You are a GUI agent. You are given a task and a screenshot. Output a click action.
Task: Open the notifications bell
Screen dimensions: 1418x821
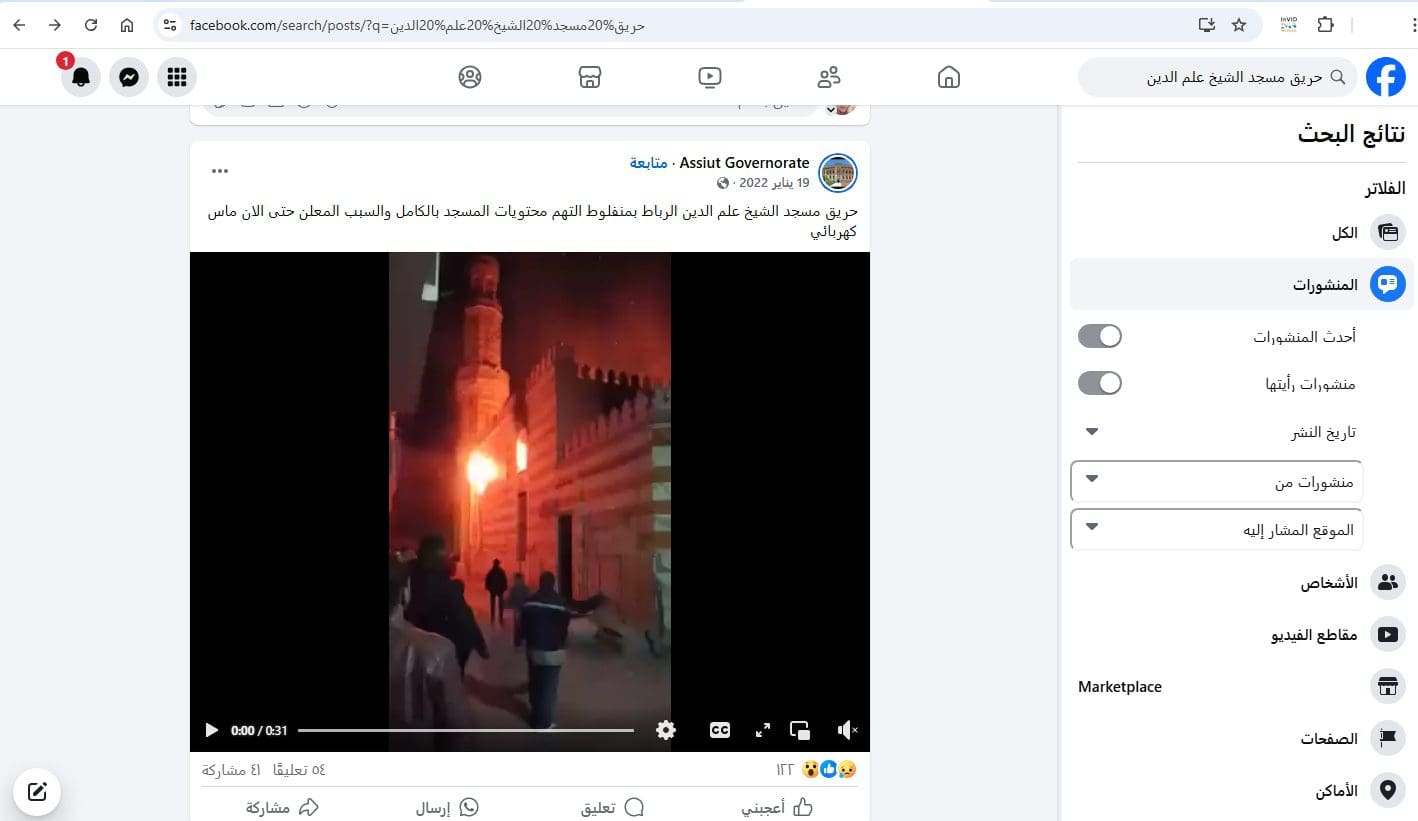click(81, 77)
